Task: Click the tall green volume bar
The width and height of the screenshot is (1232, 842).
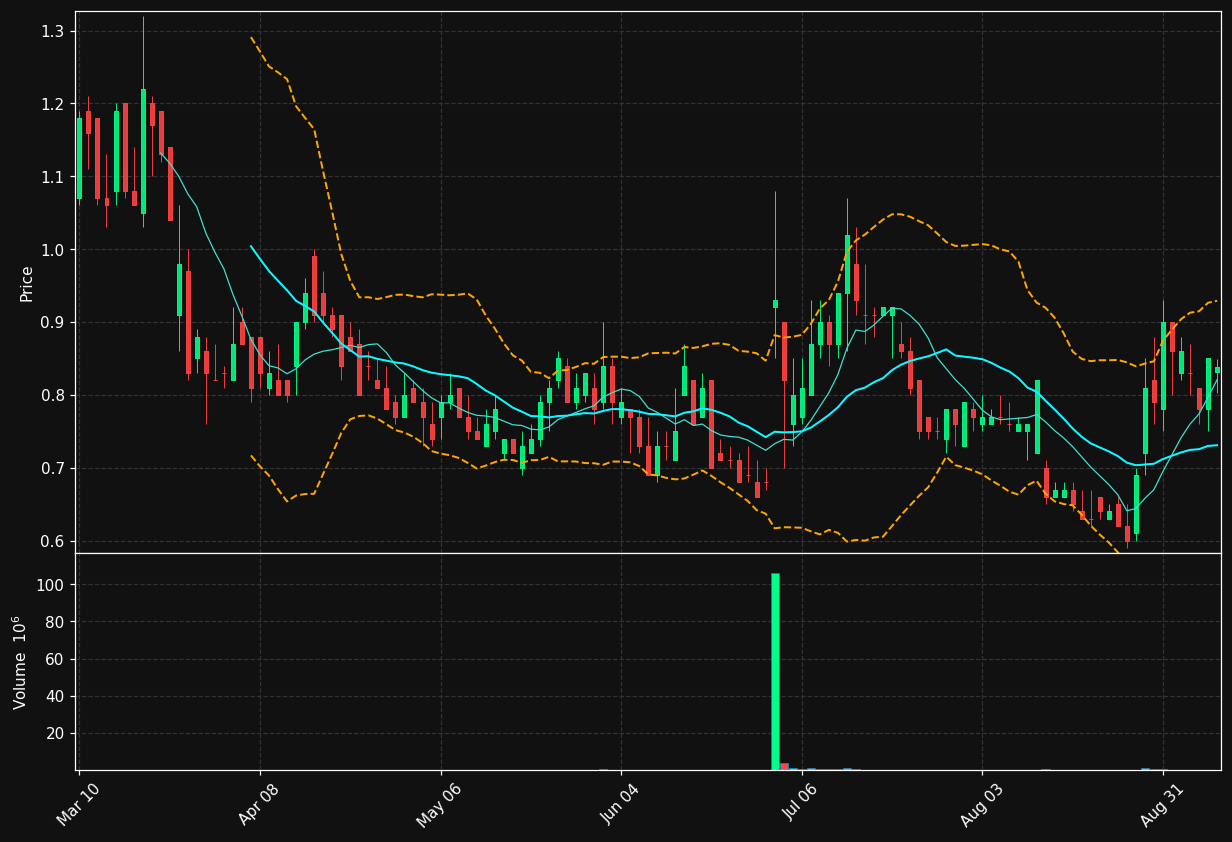Action: coord(775,671)
